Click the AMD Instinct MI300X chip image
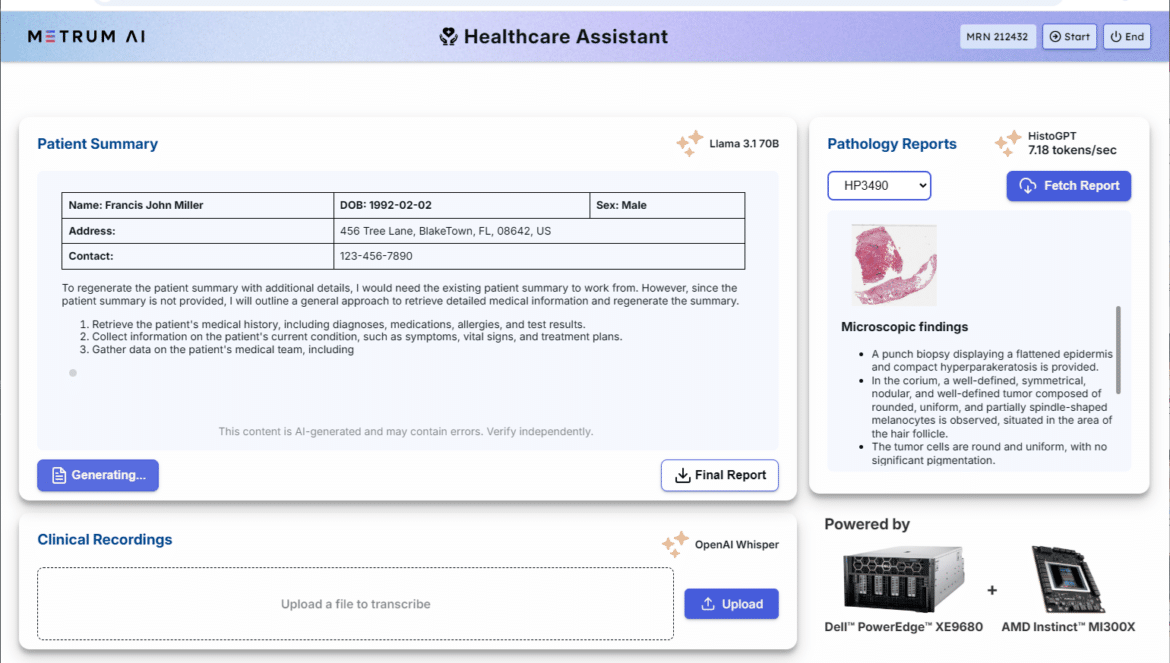1170x663 pixels. 1068,579
